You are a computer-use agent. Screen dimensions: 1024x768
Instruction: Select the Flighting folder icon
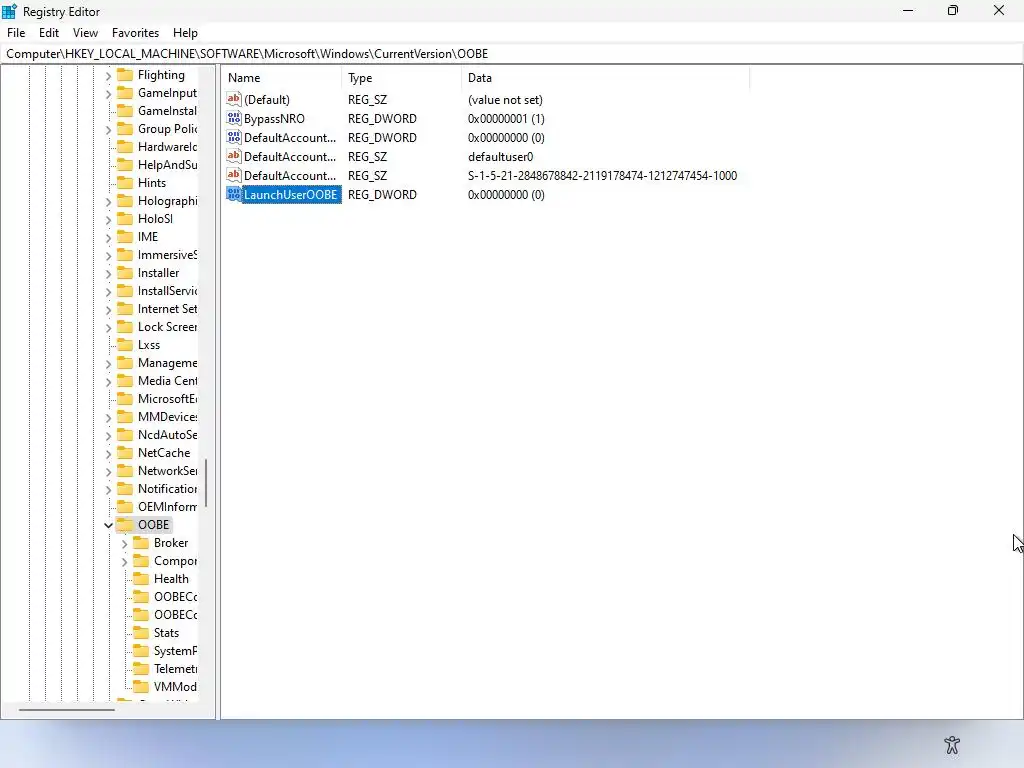click(x=125, y=74)
